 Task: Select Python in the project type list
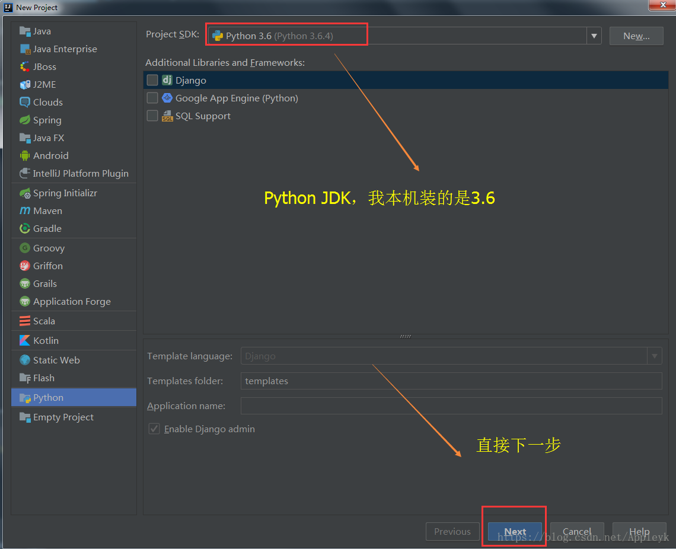point(48,397)
